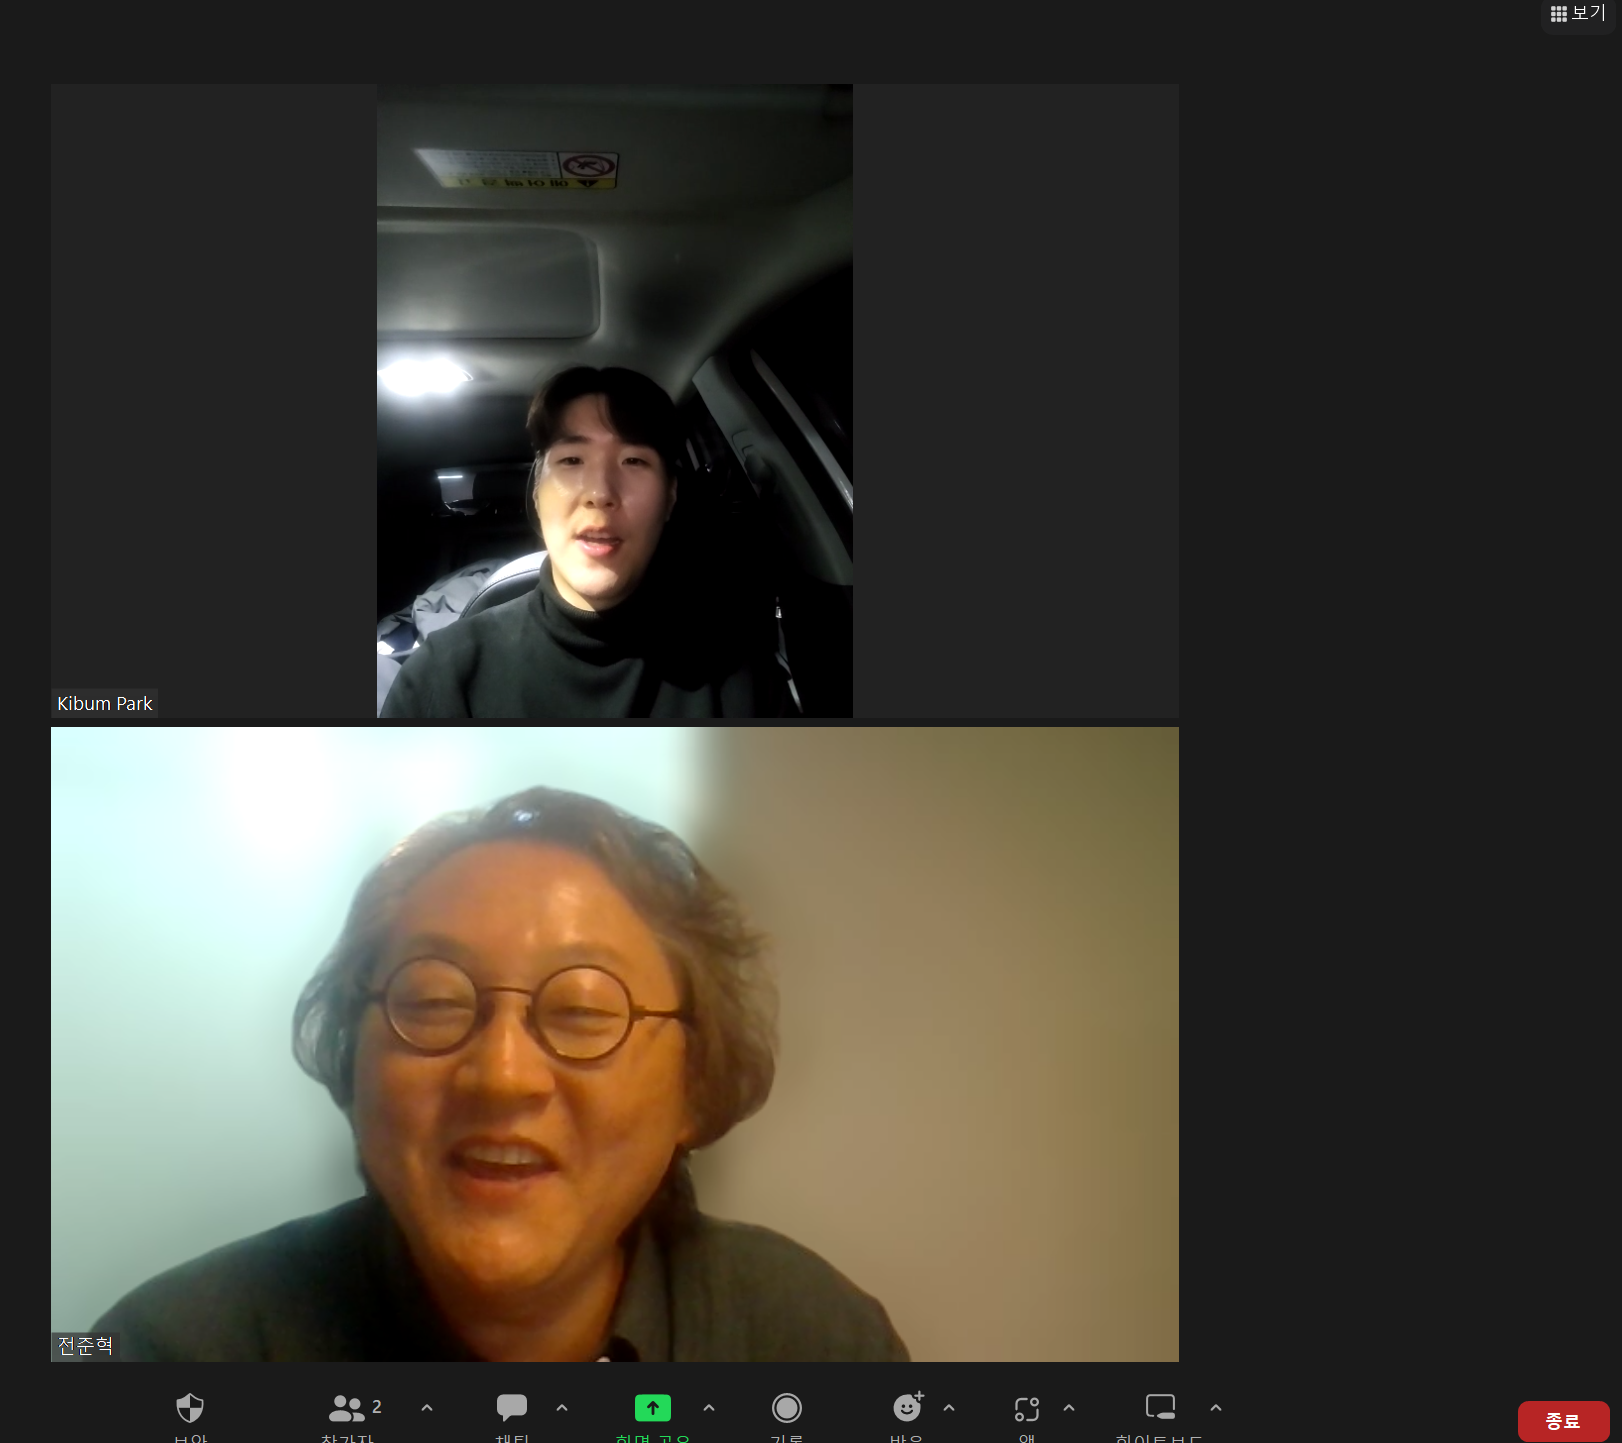The image size is (1622, 1443).
Task: Open the 보기 view layout menu
Action: 1578,13
